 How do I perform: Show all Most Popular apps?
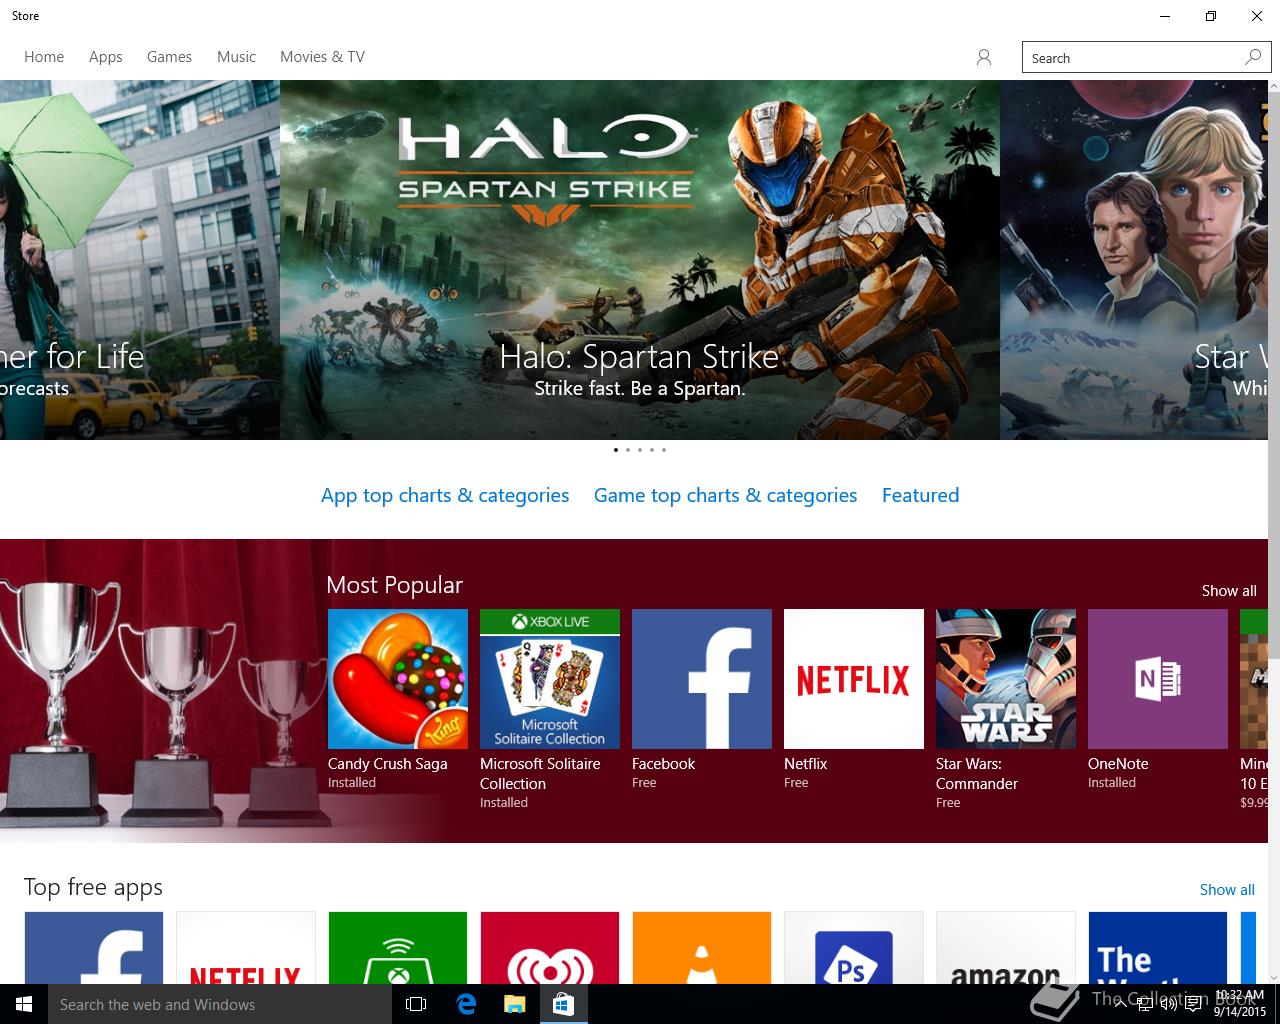click(1229, 591)
